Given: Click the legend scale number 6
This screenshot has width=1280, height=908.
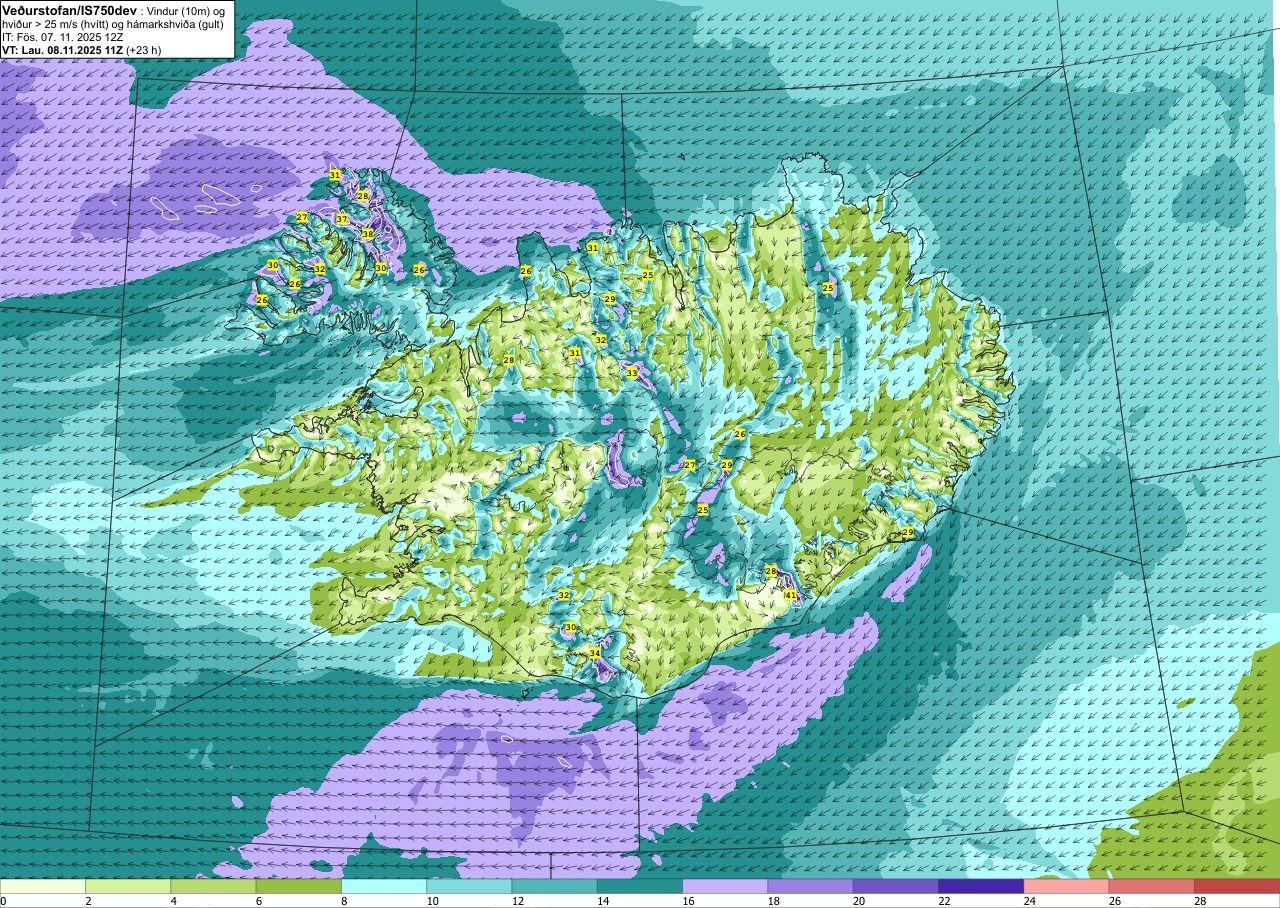Looking at the screenshot, I should [259, 900].
